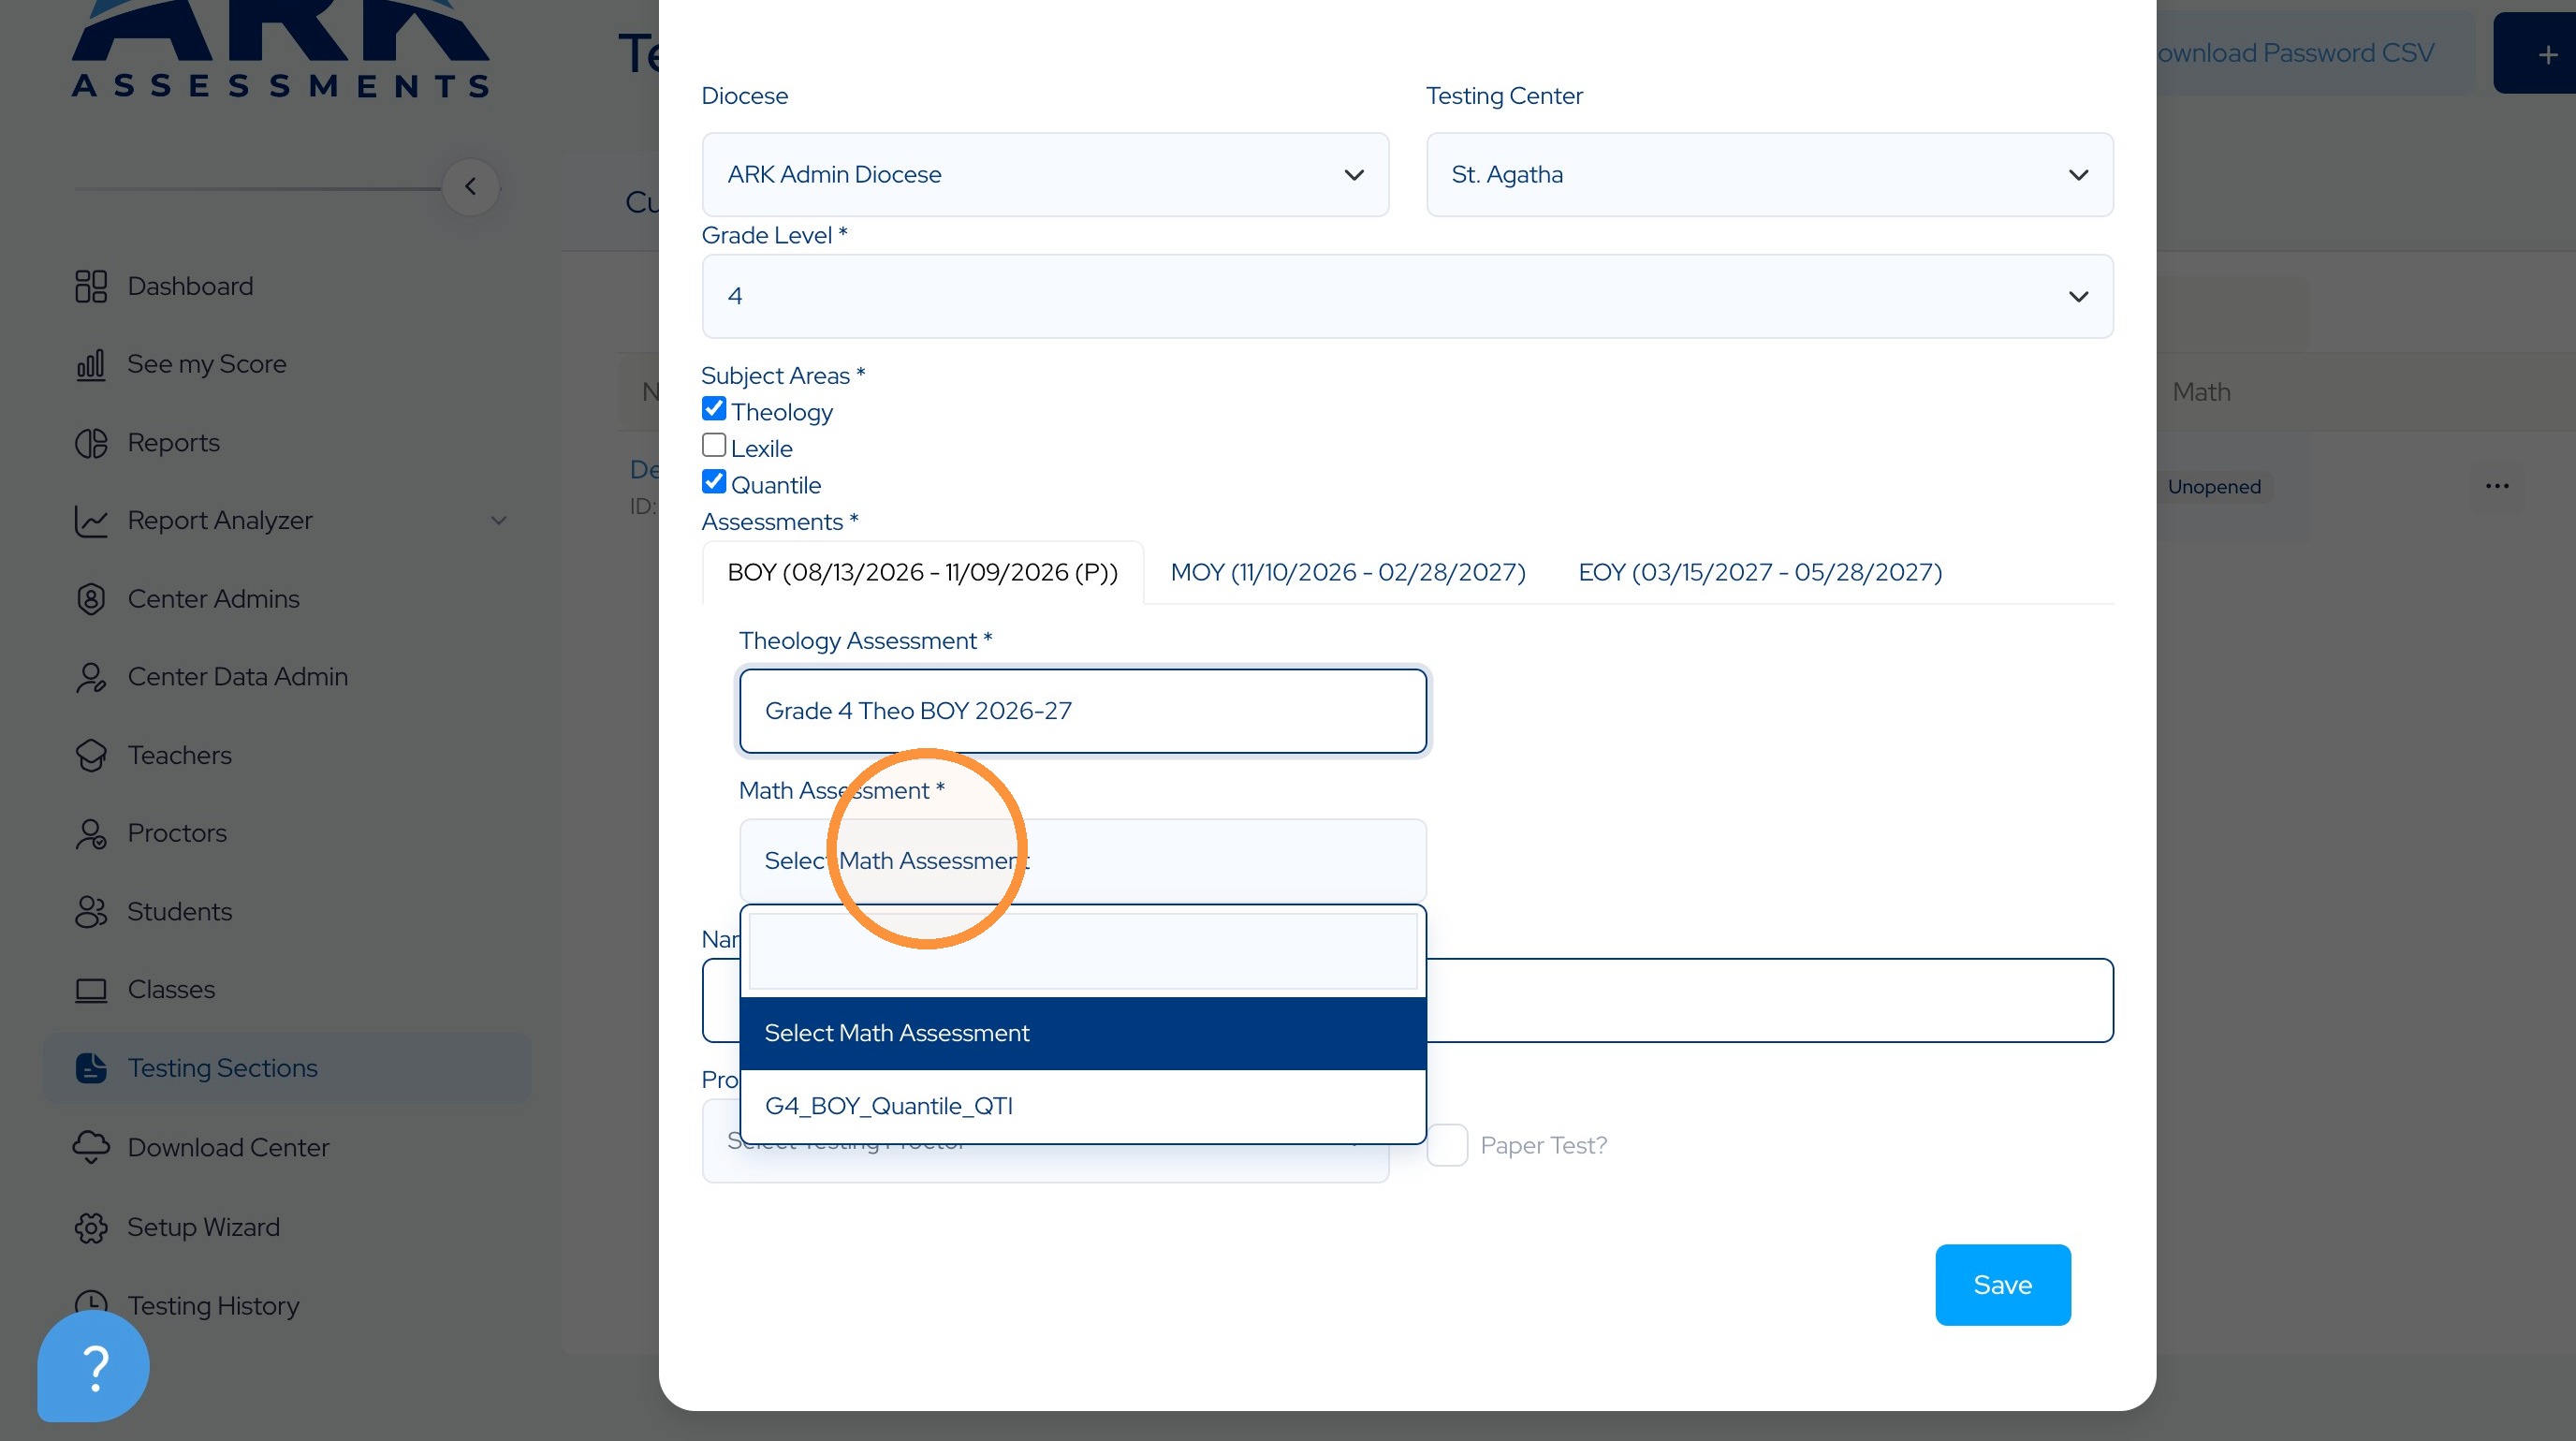Viewport: 2576px width, 1441px height.
Task: Click the Download Center cloud icon
Action: click(x=91, y=1147)
